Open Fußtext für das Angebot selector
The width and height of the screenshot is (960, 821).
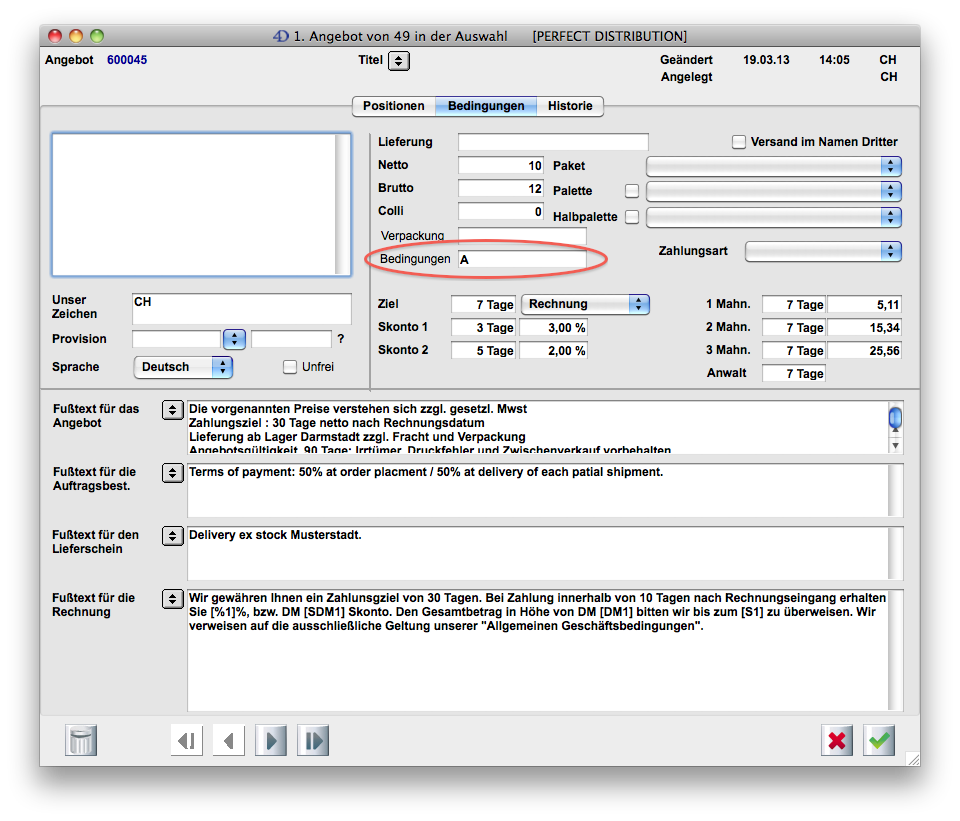point(172,410)
